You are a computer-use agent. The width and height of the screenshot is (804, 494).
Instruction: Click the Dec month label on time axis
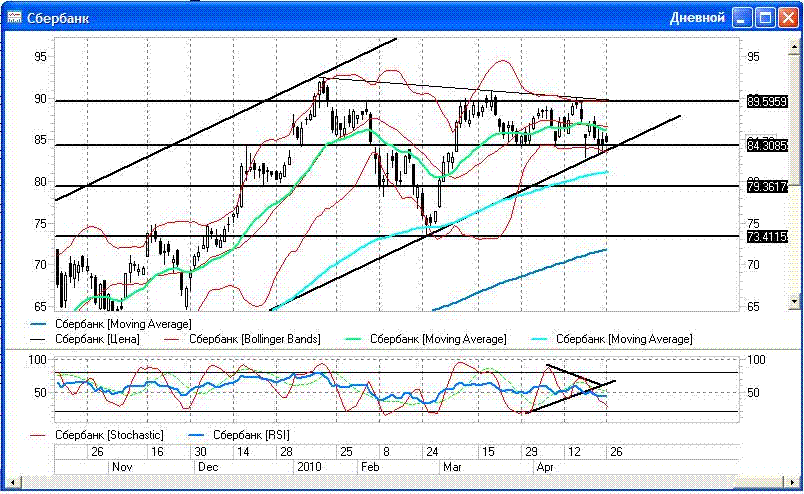pyautogui.click(x=208, y=467)
